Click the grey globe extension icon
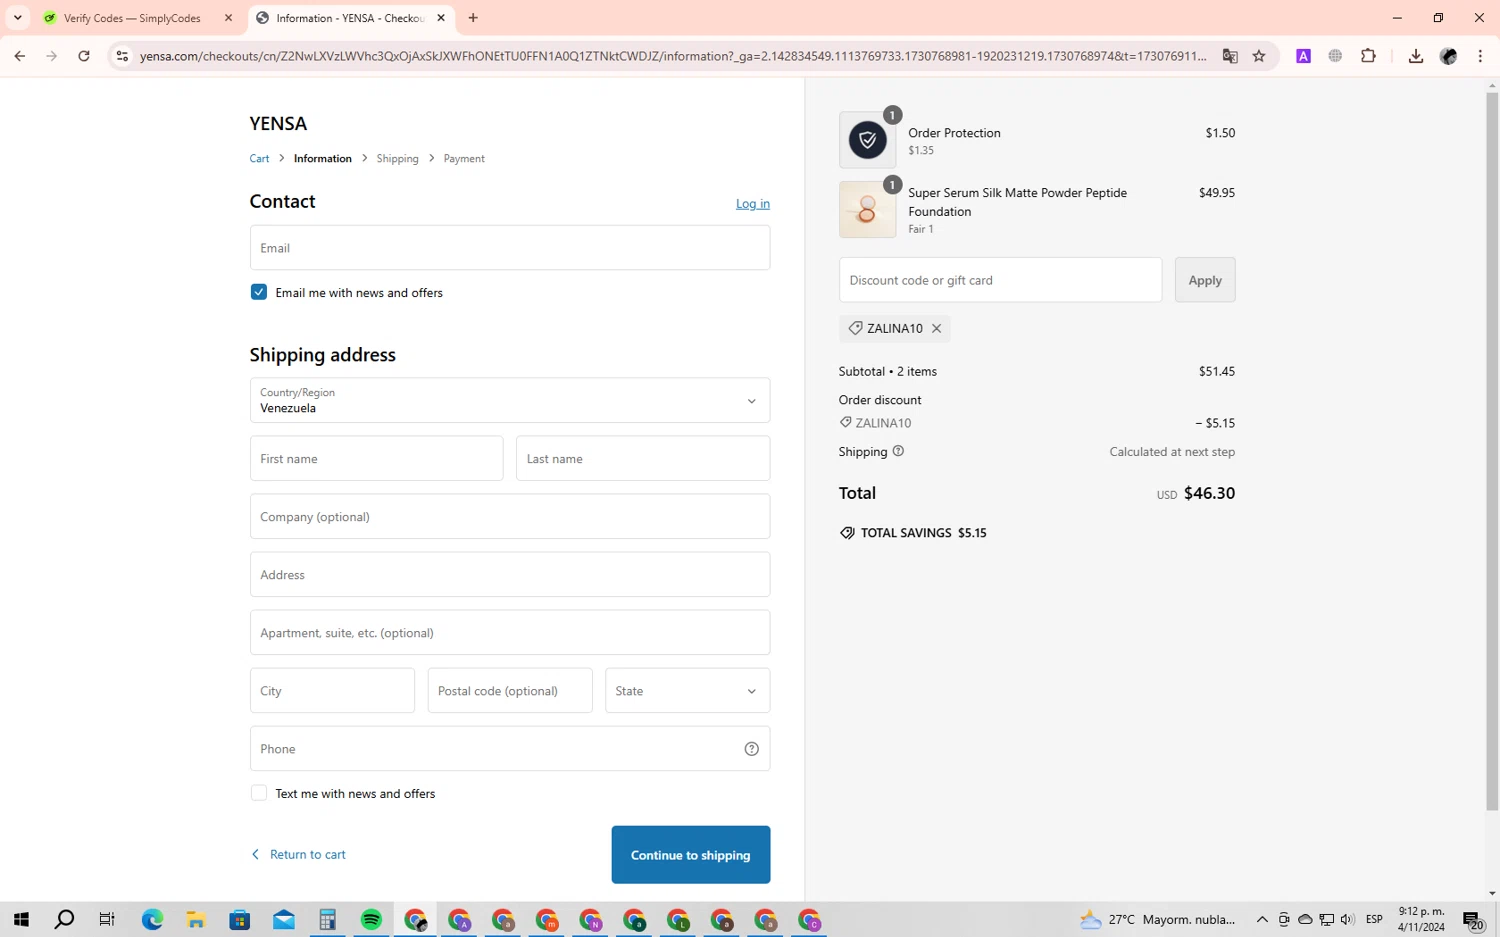This screenshot has width=1500, height=937. [x=1335, y=56]
